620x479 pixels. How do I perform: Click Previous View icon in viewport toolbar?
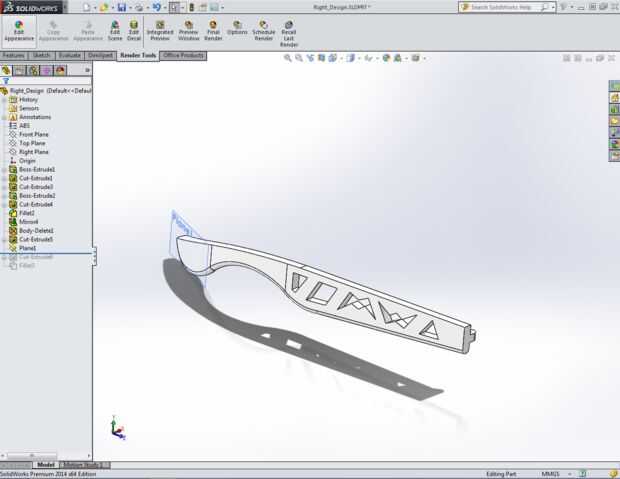point(310,58)
